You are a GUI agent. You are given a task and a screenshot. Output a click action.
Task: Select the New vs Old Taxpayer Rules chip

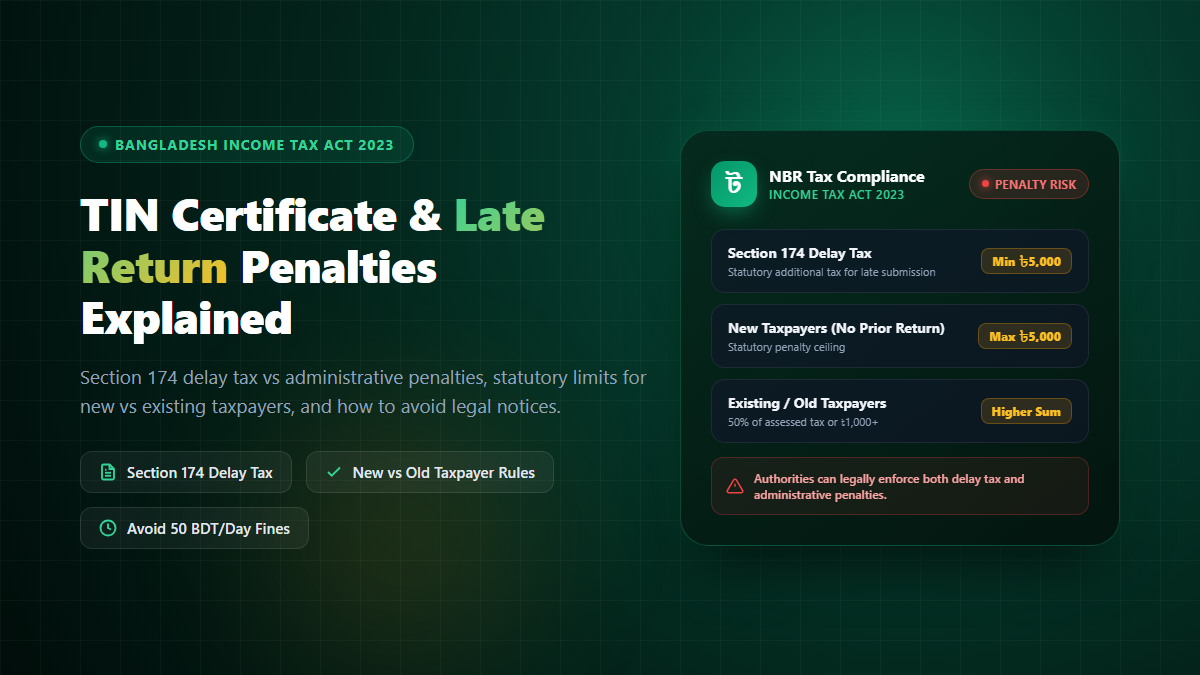point(430,472)
